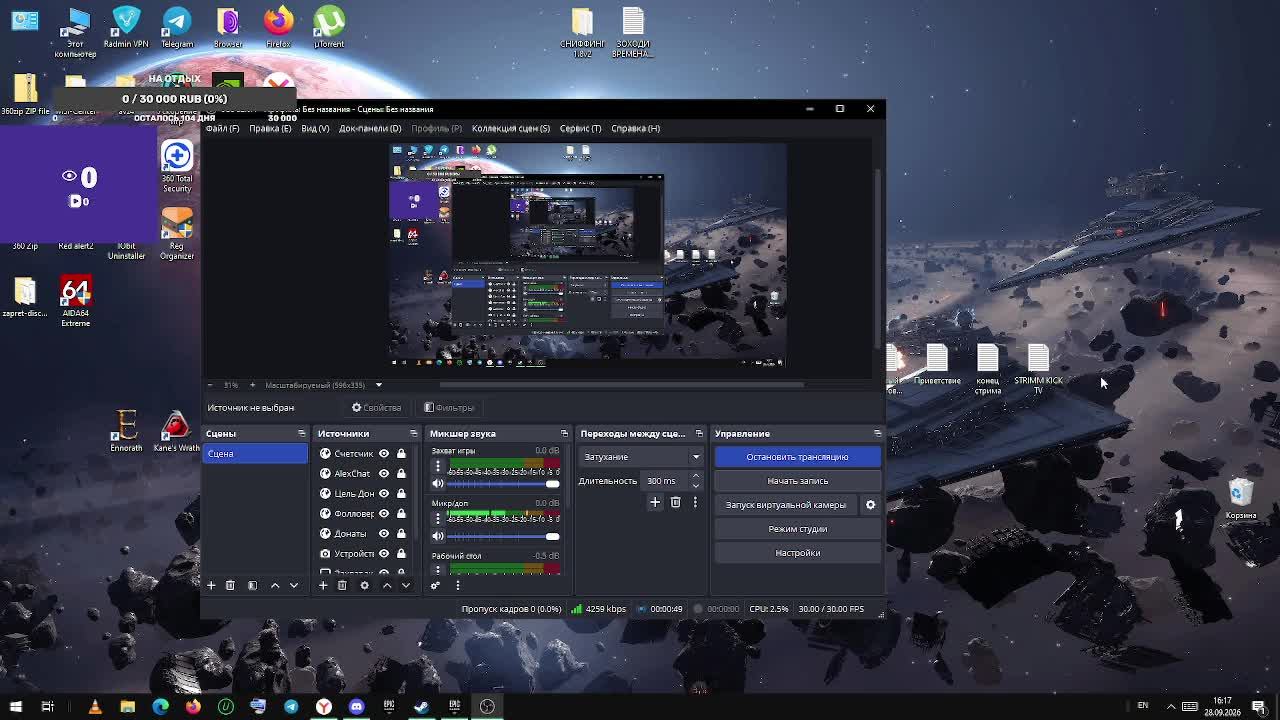Hide the Фолловер source
Screen dimensions: 1280x720
[x=383, y=514]
